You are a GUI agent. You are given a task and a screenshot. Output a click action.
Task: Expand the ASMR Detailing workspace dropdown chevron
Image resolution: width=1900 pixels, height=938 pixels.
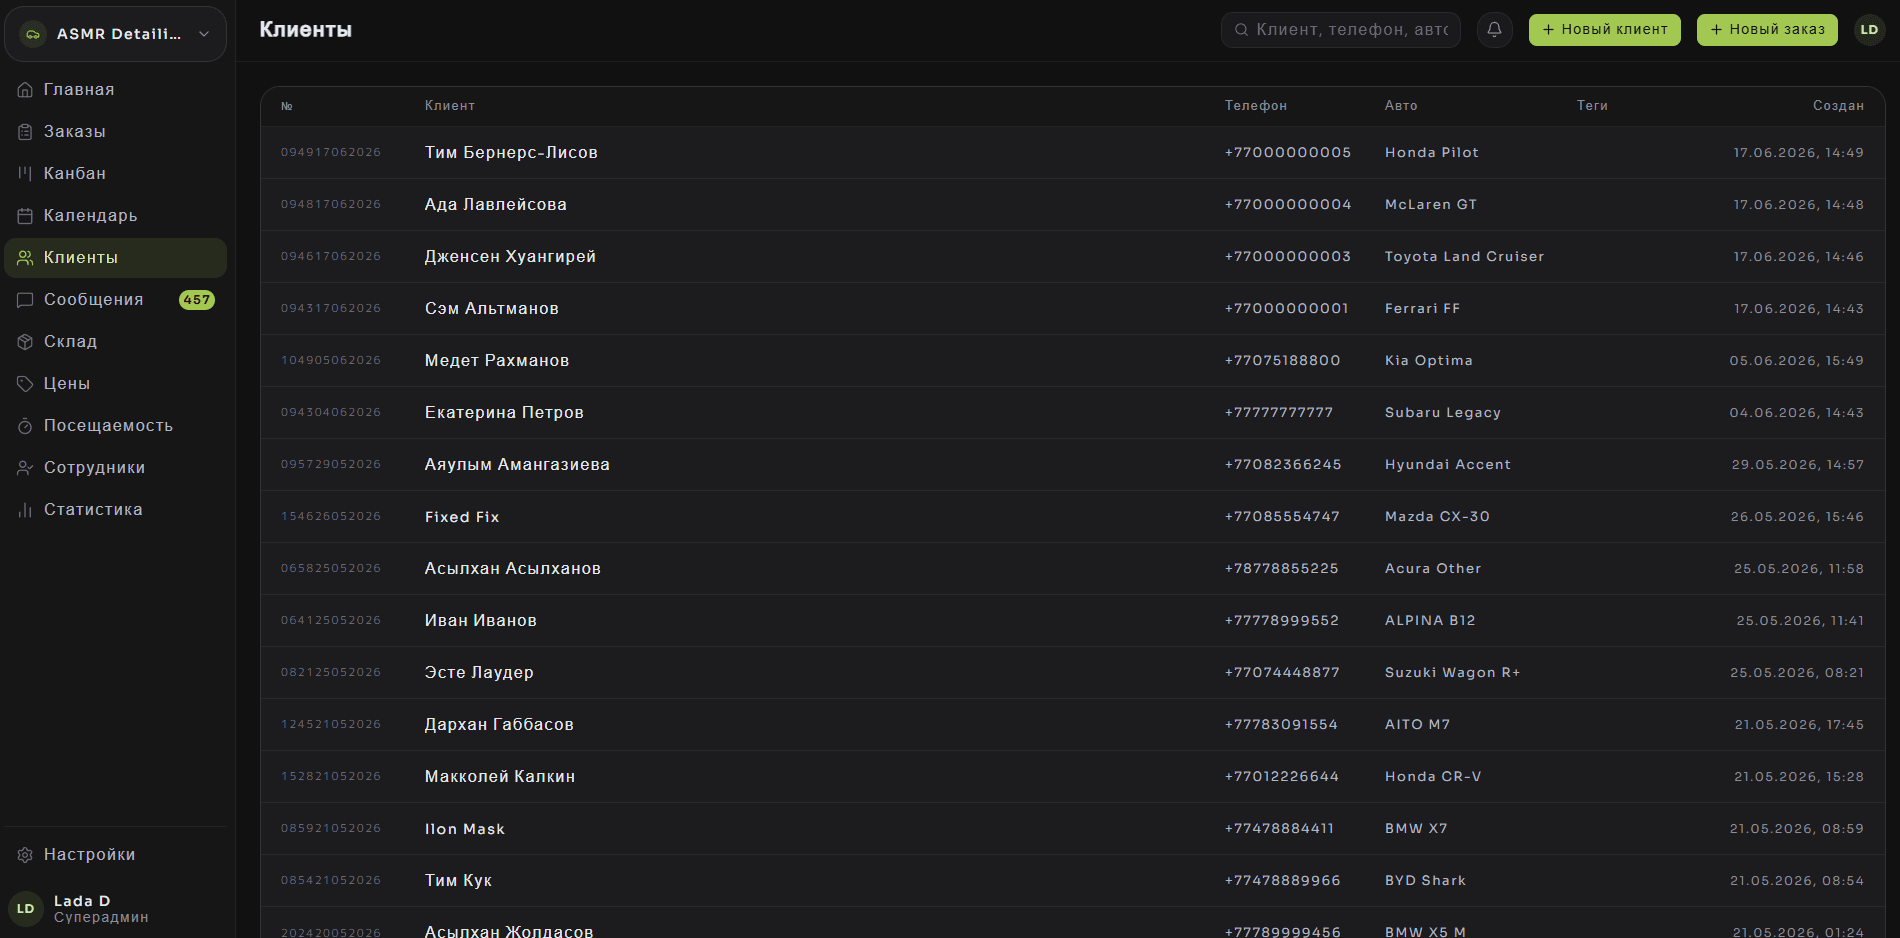pos(204,34)
